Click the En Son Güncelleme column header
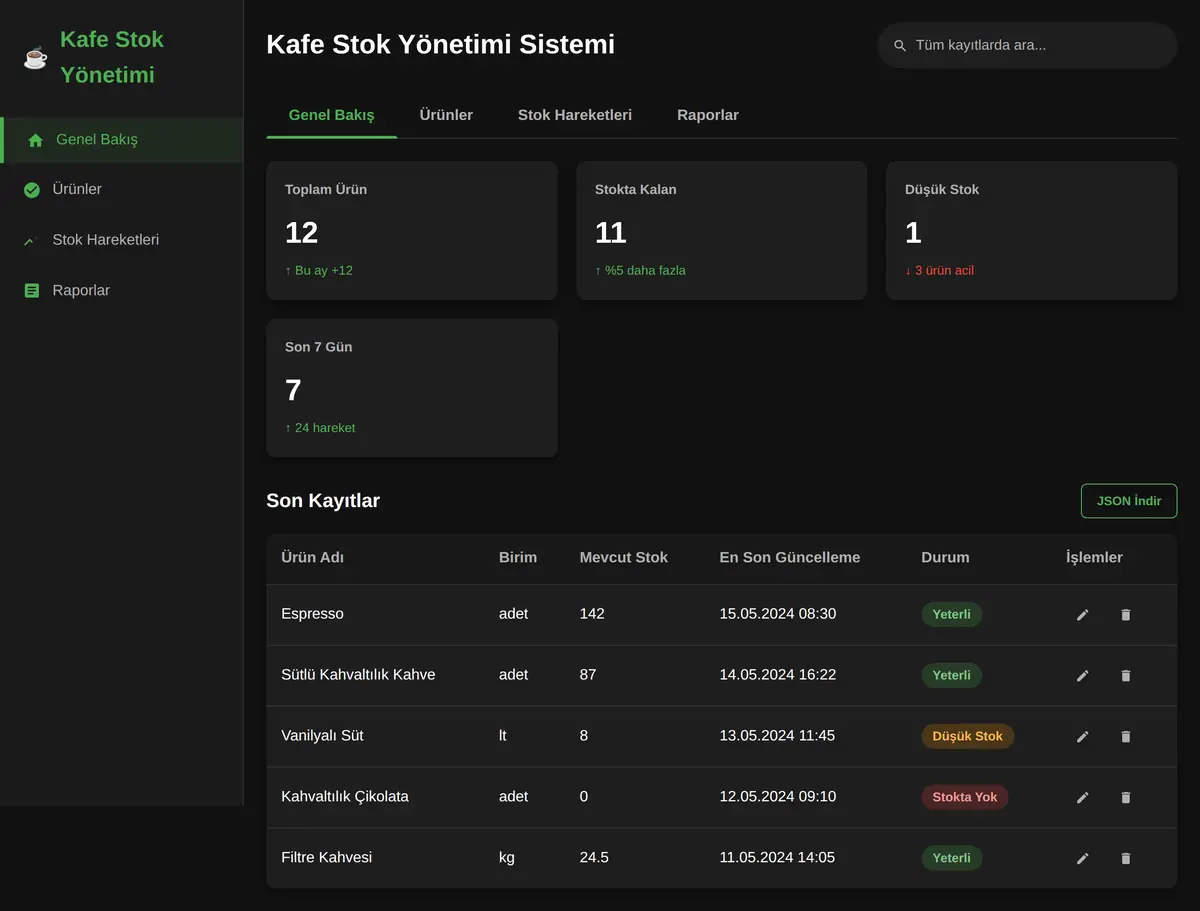Viewport: 1200px width, 911px height. tap(790, 558)
